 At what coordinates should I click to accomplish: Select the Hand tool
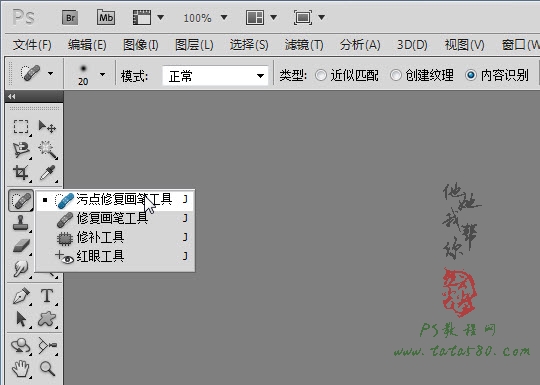[21, 369]
